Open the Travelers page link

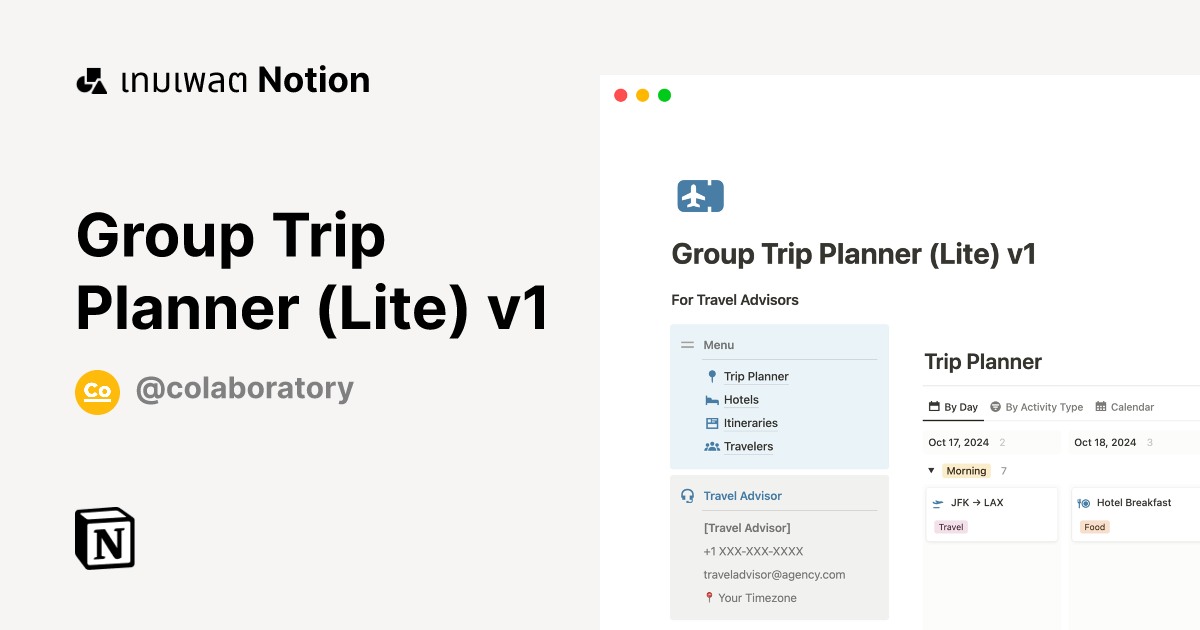point(748,446)
